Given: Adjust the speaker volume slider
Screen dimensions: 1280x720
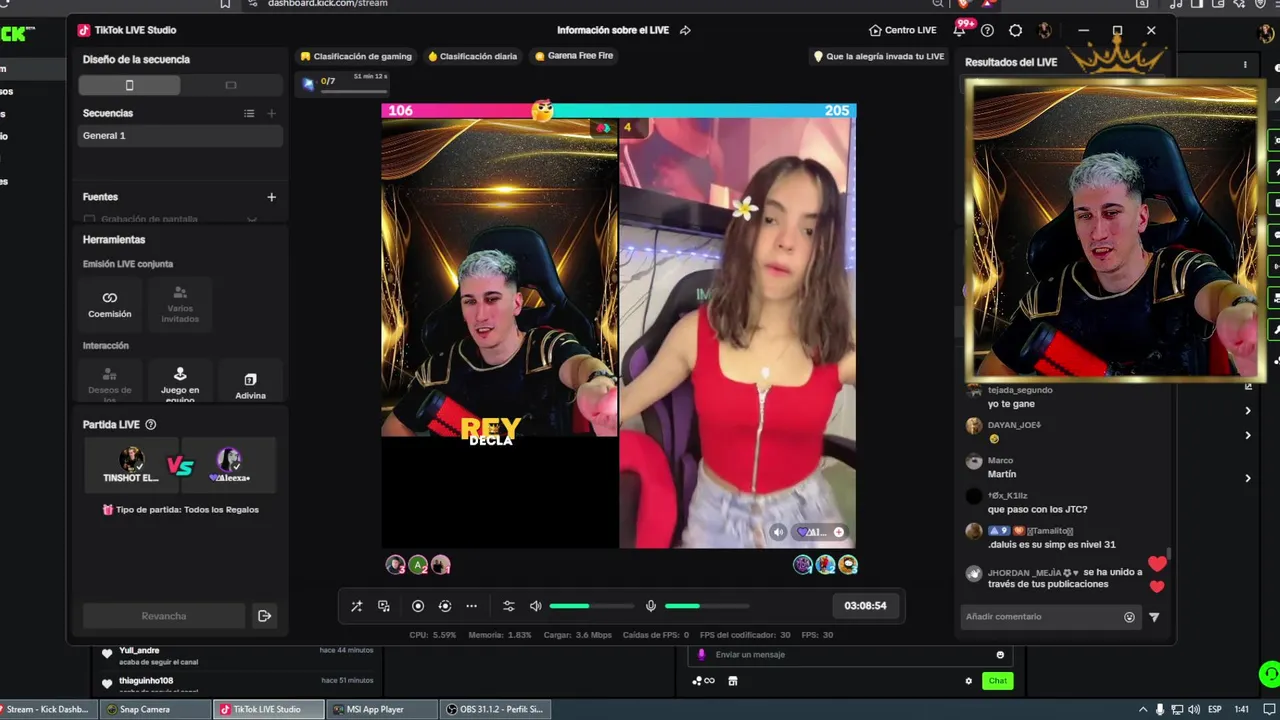Looking at the screenshot, I should 591,606.
